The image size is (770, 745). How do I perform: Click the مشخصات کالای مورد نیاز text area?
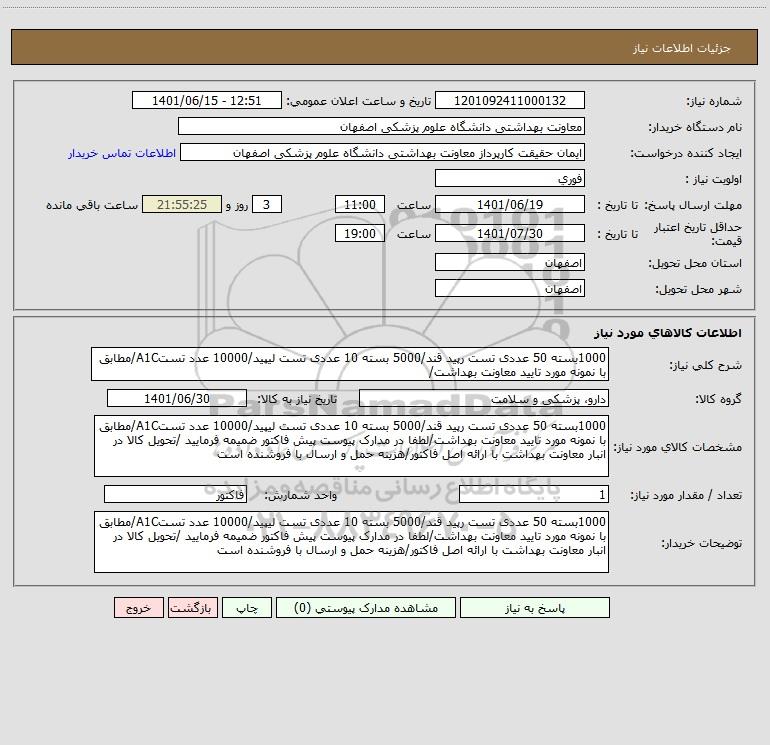pyautogui.click(x=351, y=446)
